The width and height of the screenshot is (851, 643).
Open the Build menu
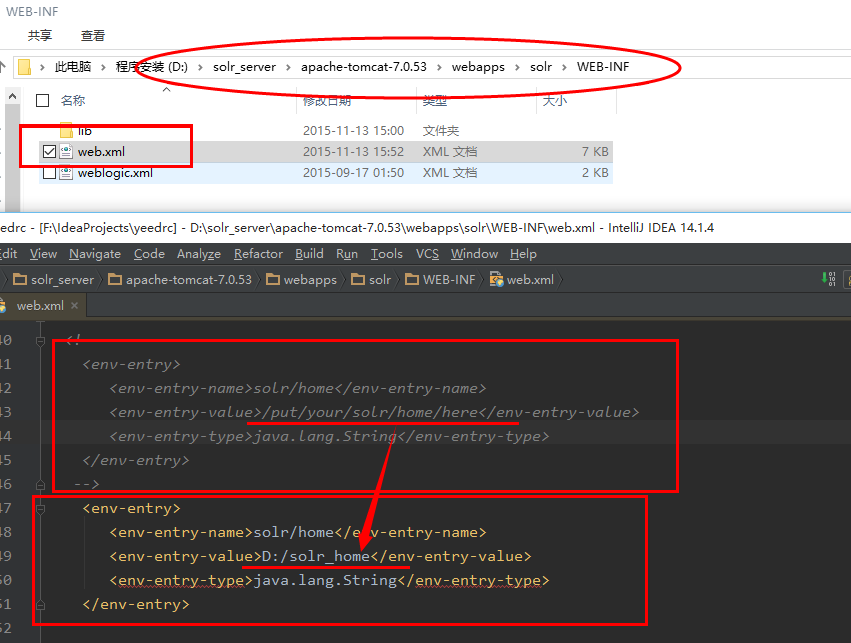[x=309, y=253]
